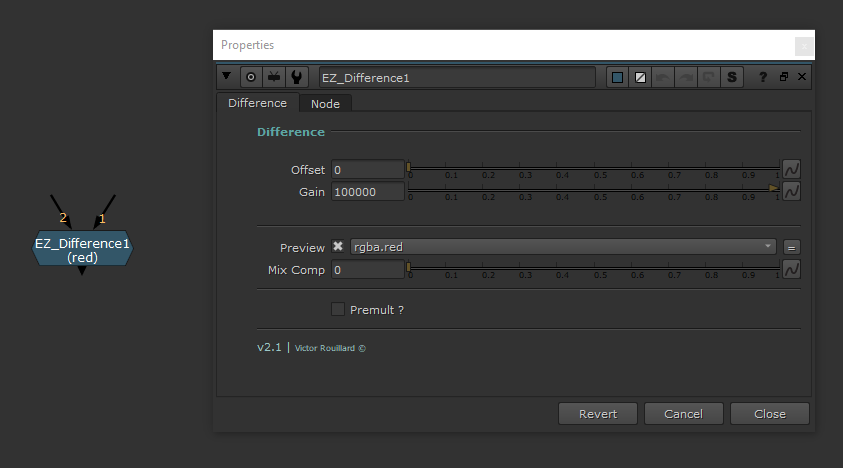Click the EZ_Difference1 node name field
The height and width of the screenshot is (468, 843).
[x=456, y=77]
